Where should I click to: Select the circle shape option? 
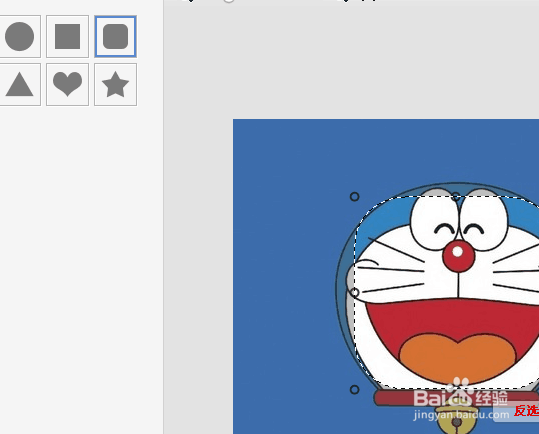[x=20, y=36]
